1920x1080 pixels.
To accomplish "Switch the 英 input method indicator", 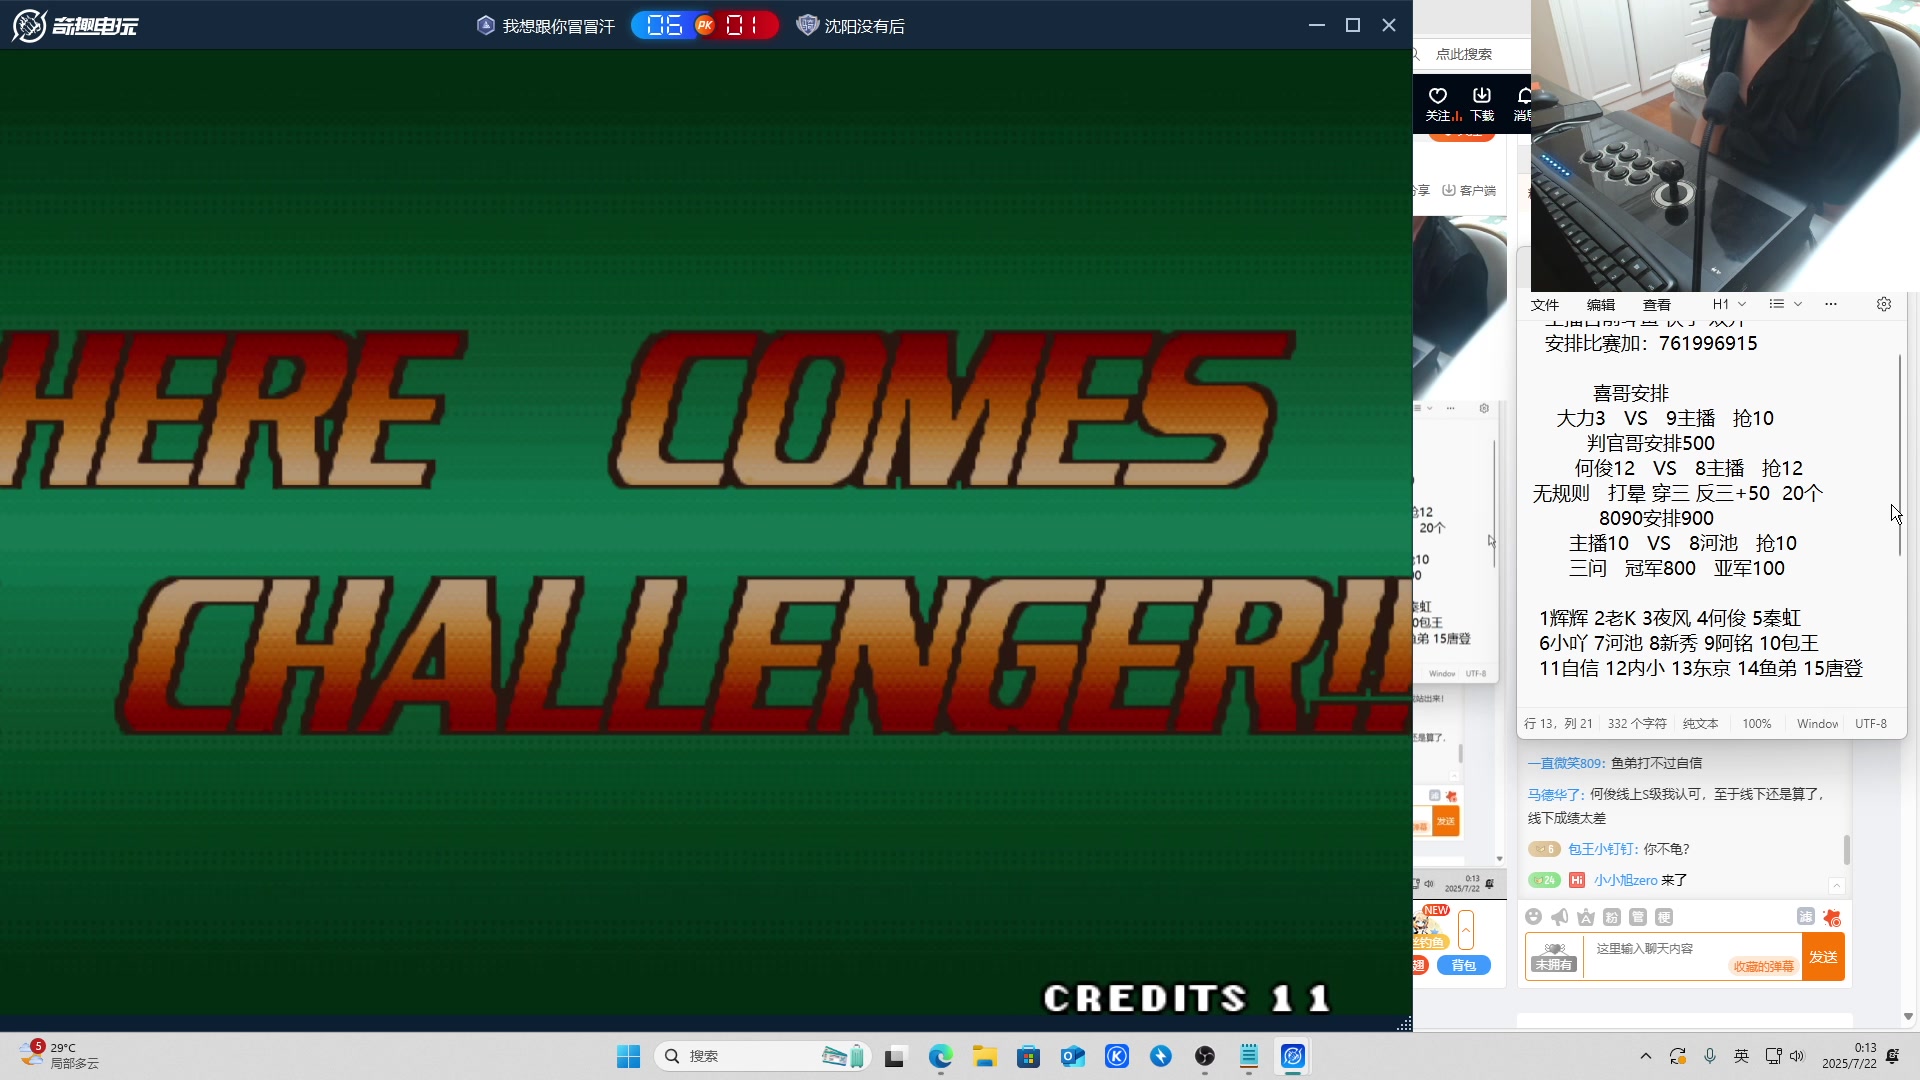I will click(1742, 1056).
